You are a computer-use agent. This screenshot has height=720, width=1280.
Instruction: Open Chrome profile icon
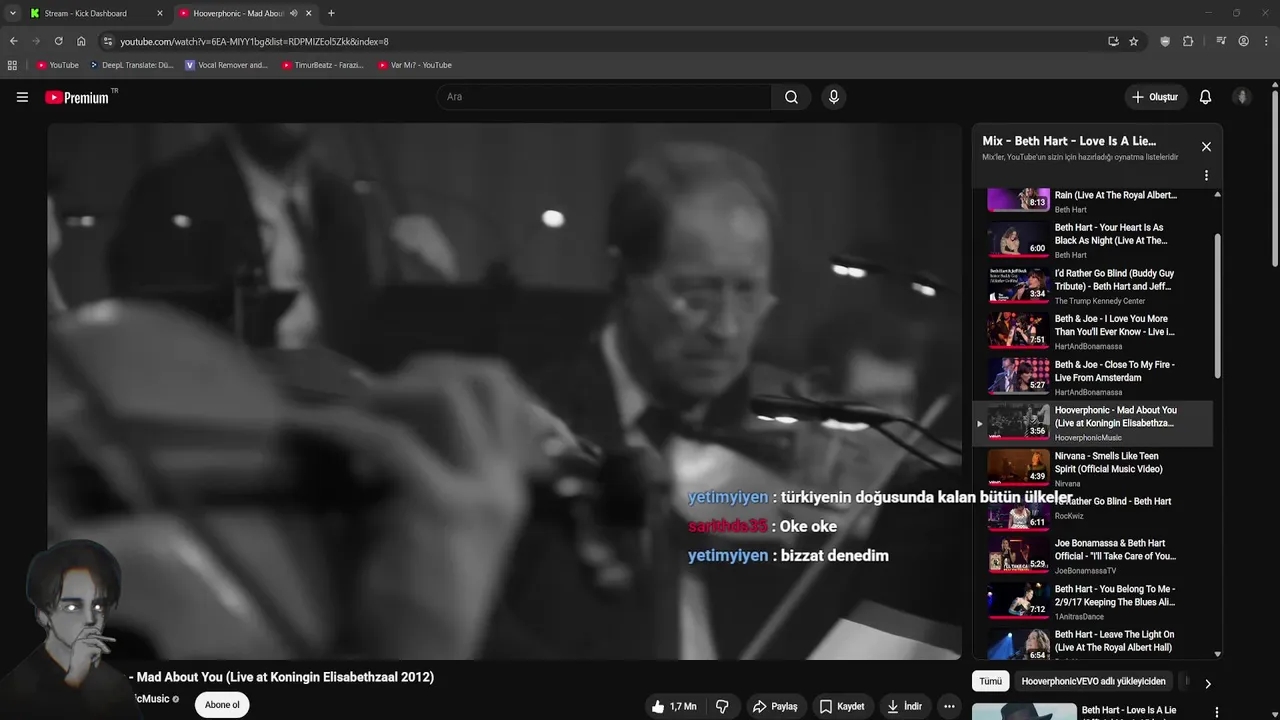1243,41
